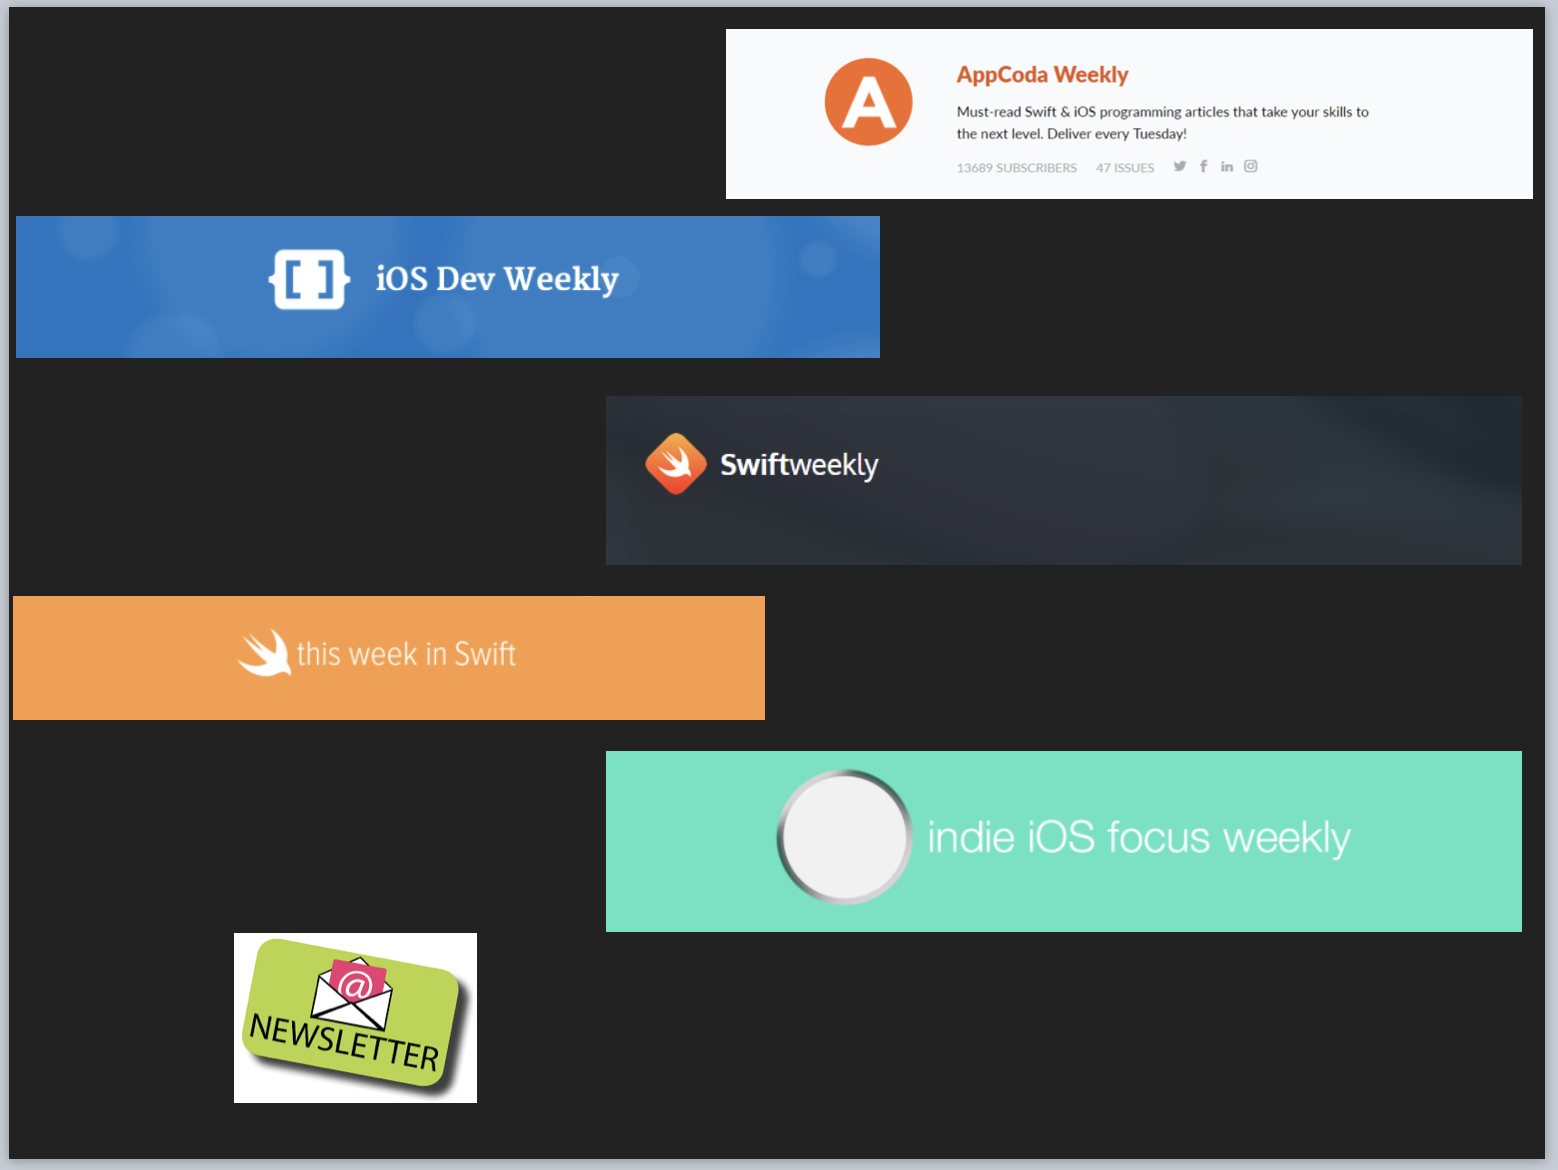Screen dimensions: 1558x1170
Task: Open the AppCoda Instagram icon
Action: [1250, 166]
